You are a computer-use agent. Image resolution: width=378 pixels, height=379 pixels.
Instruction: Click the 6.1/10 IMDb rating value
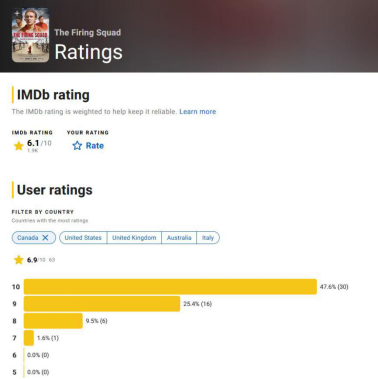point(39,143)
